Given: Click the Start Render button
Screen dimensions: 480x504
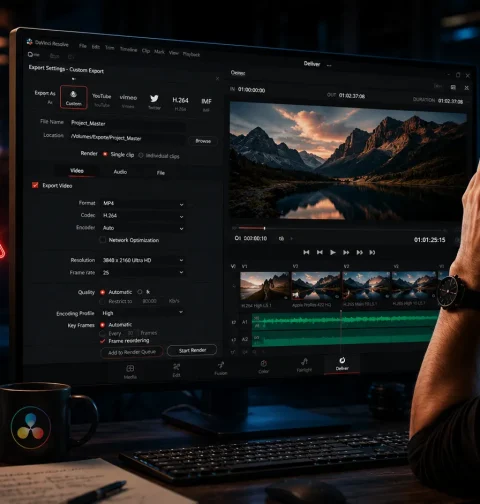Looking at the screenshot, I should (192, 350).
